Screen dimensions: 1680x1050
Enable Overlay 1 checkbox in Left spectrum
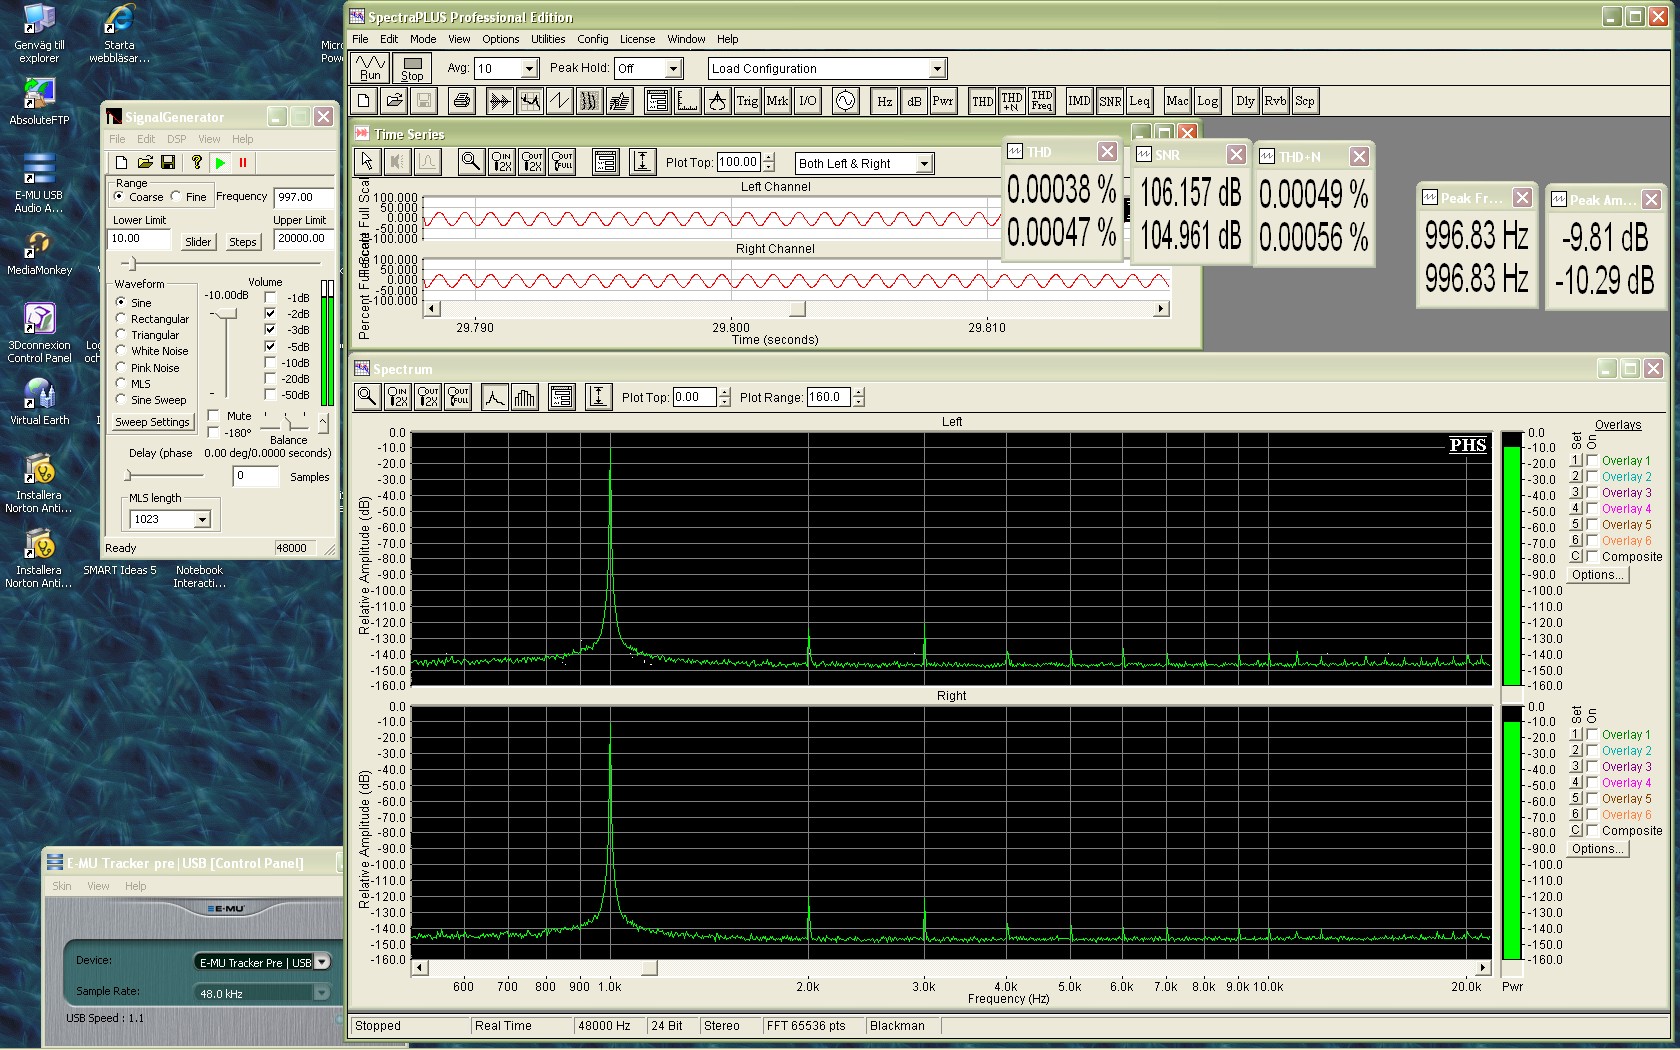[x=1592, y=460]
